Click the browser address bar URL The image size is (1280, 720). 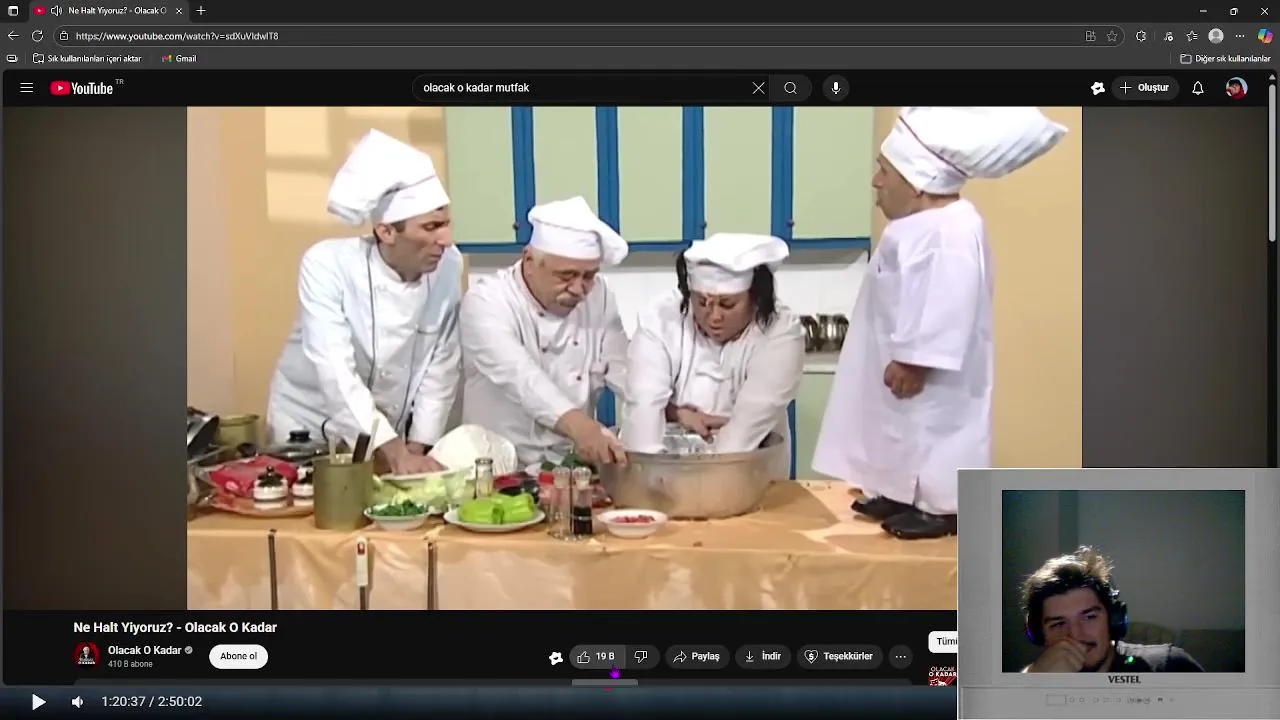tap(177, 36)
